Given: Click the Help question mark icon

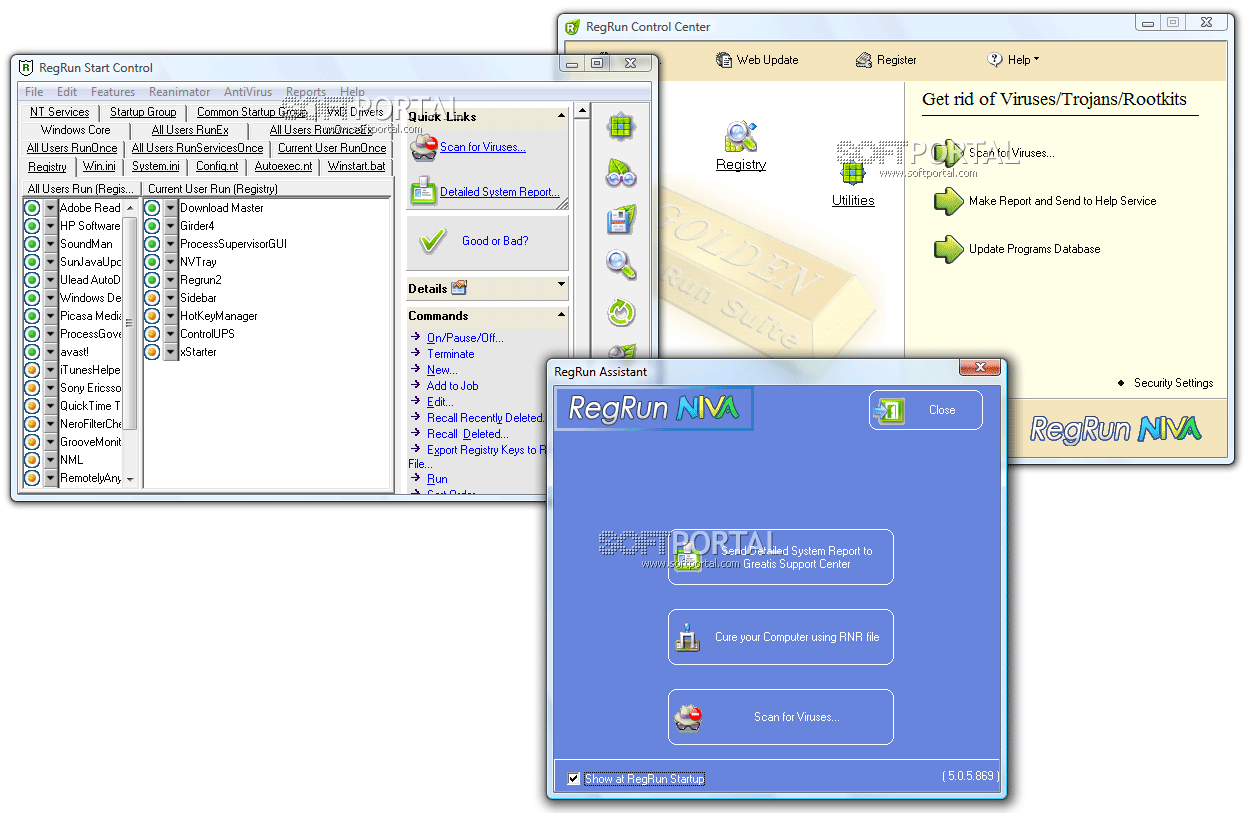Looking at the screenshot, I should pyautogui.click(x=995, y=60).
